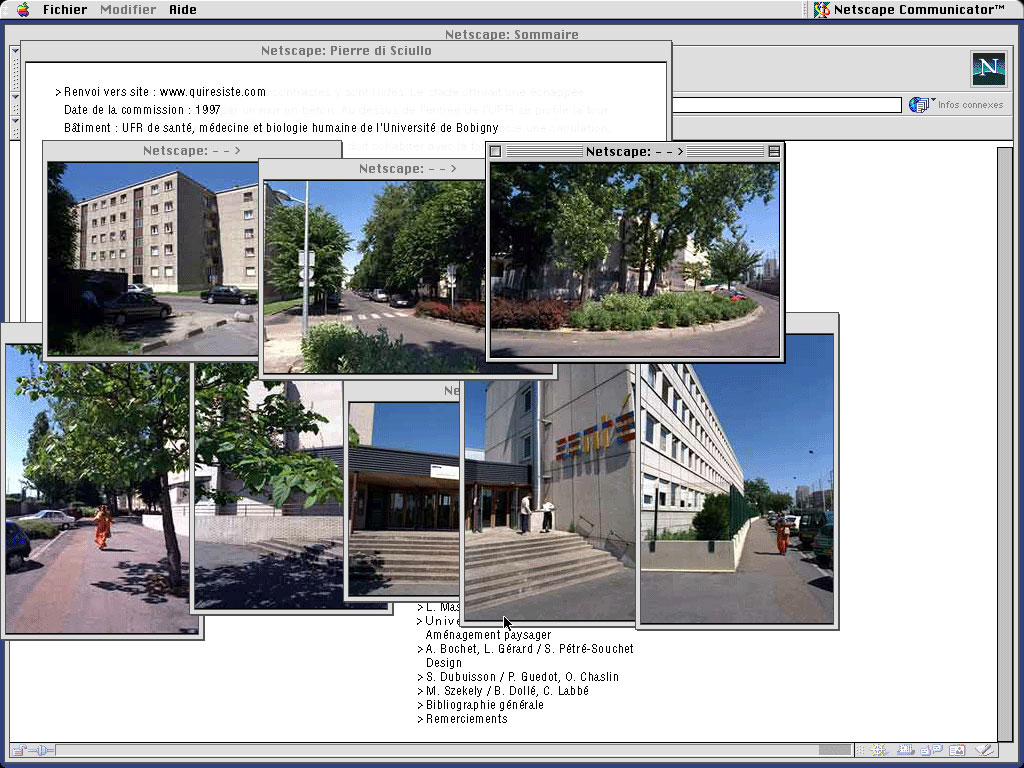1024x768 pixels.
Task: Click the Netscape N logo animation
Action: click(x=988, y=68)
